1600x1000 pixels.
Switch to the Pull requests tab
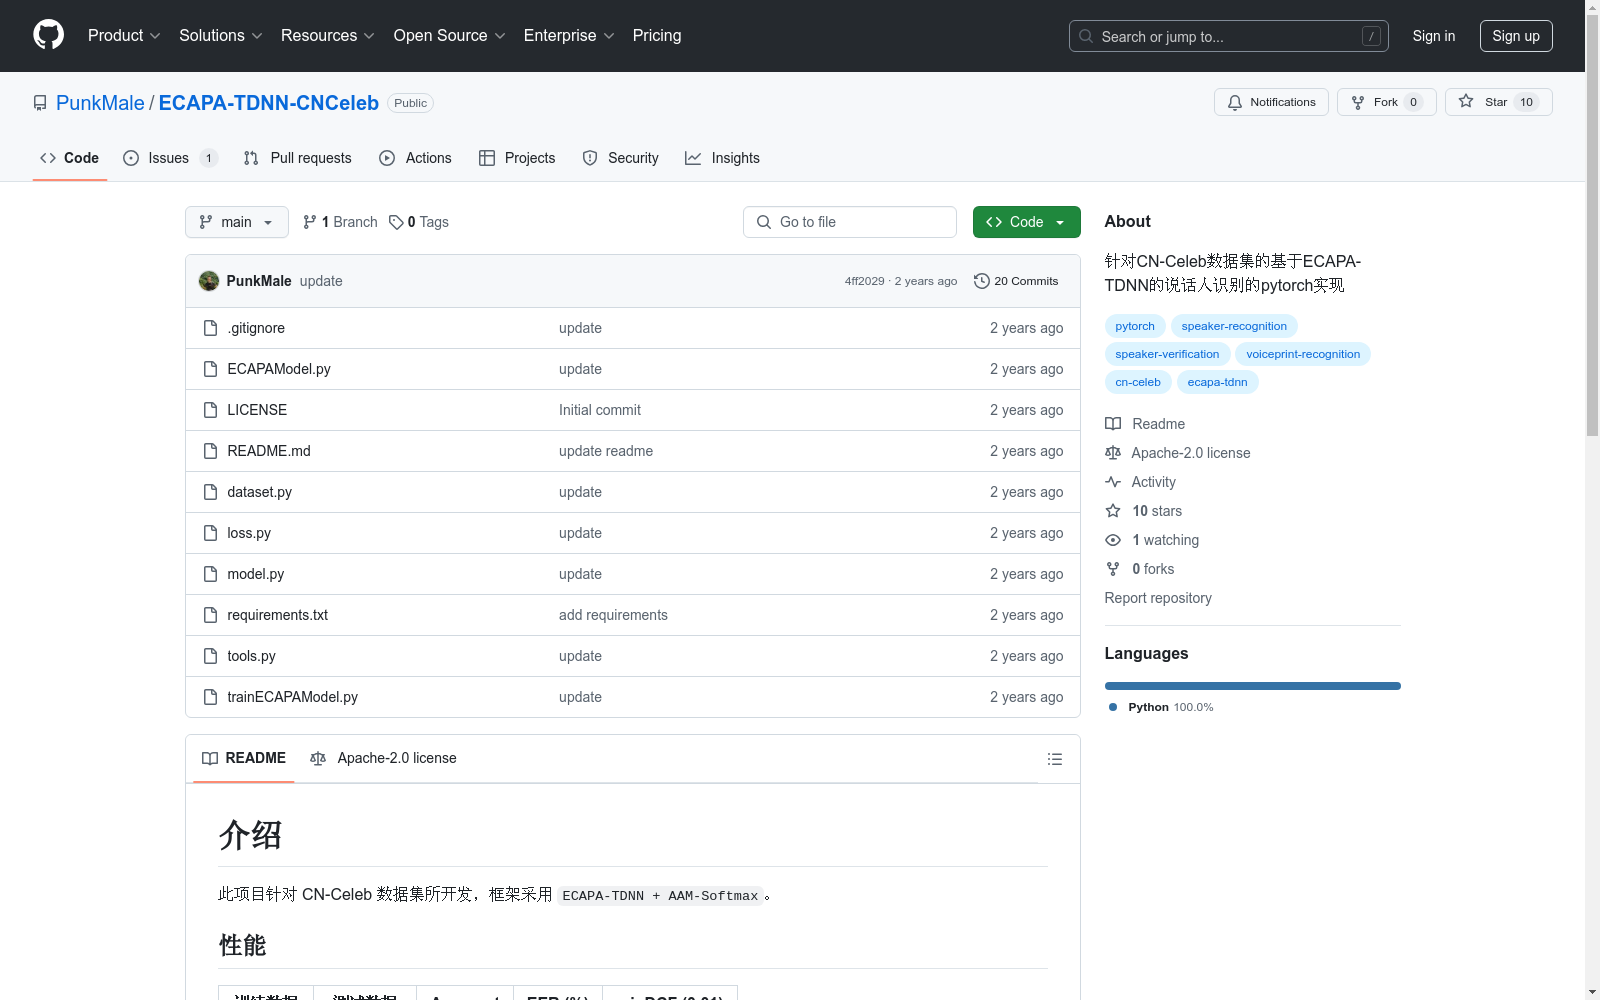(x=298, y=158)
